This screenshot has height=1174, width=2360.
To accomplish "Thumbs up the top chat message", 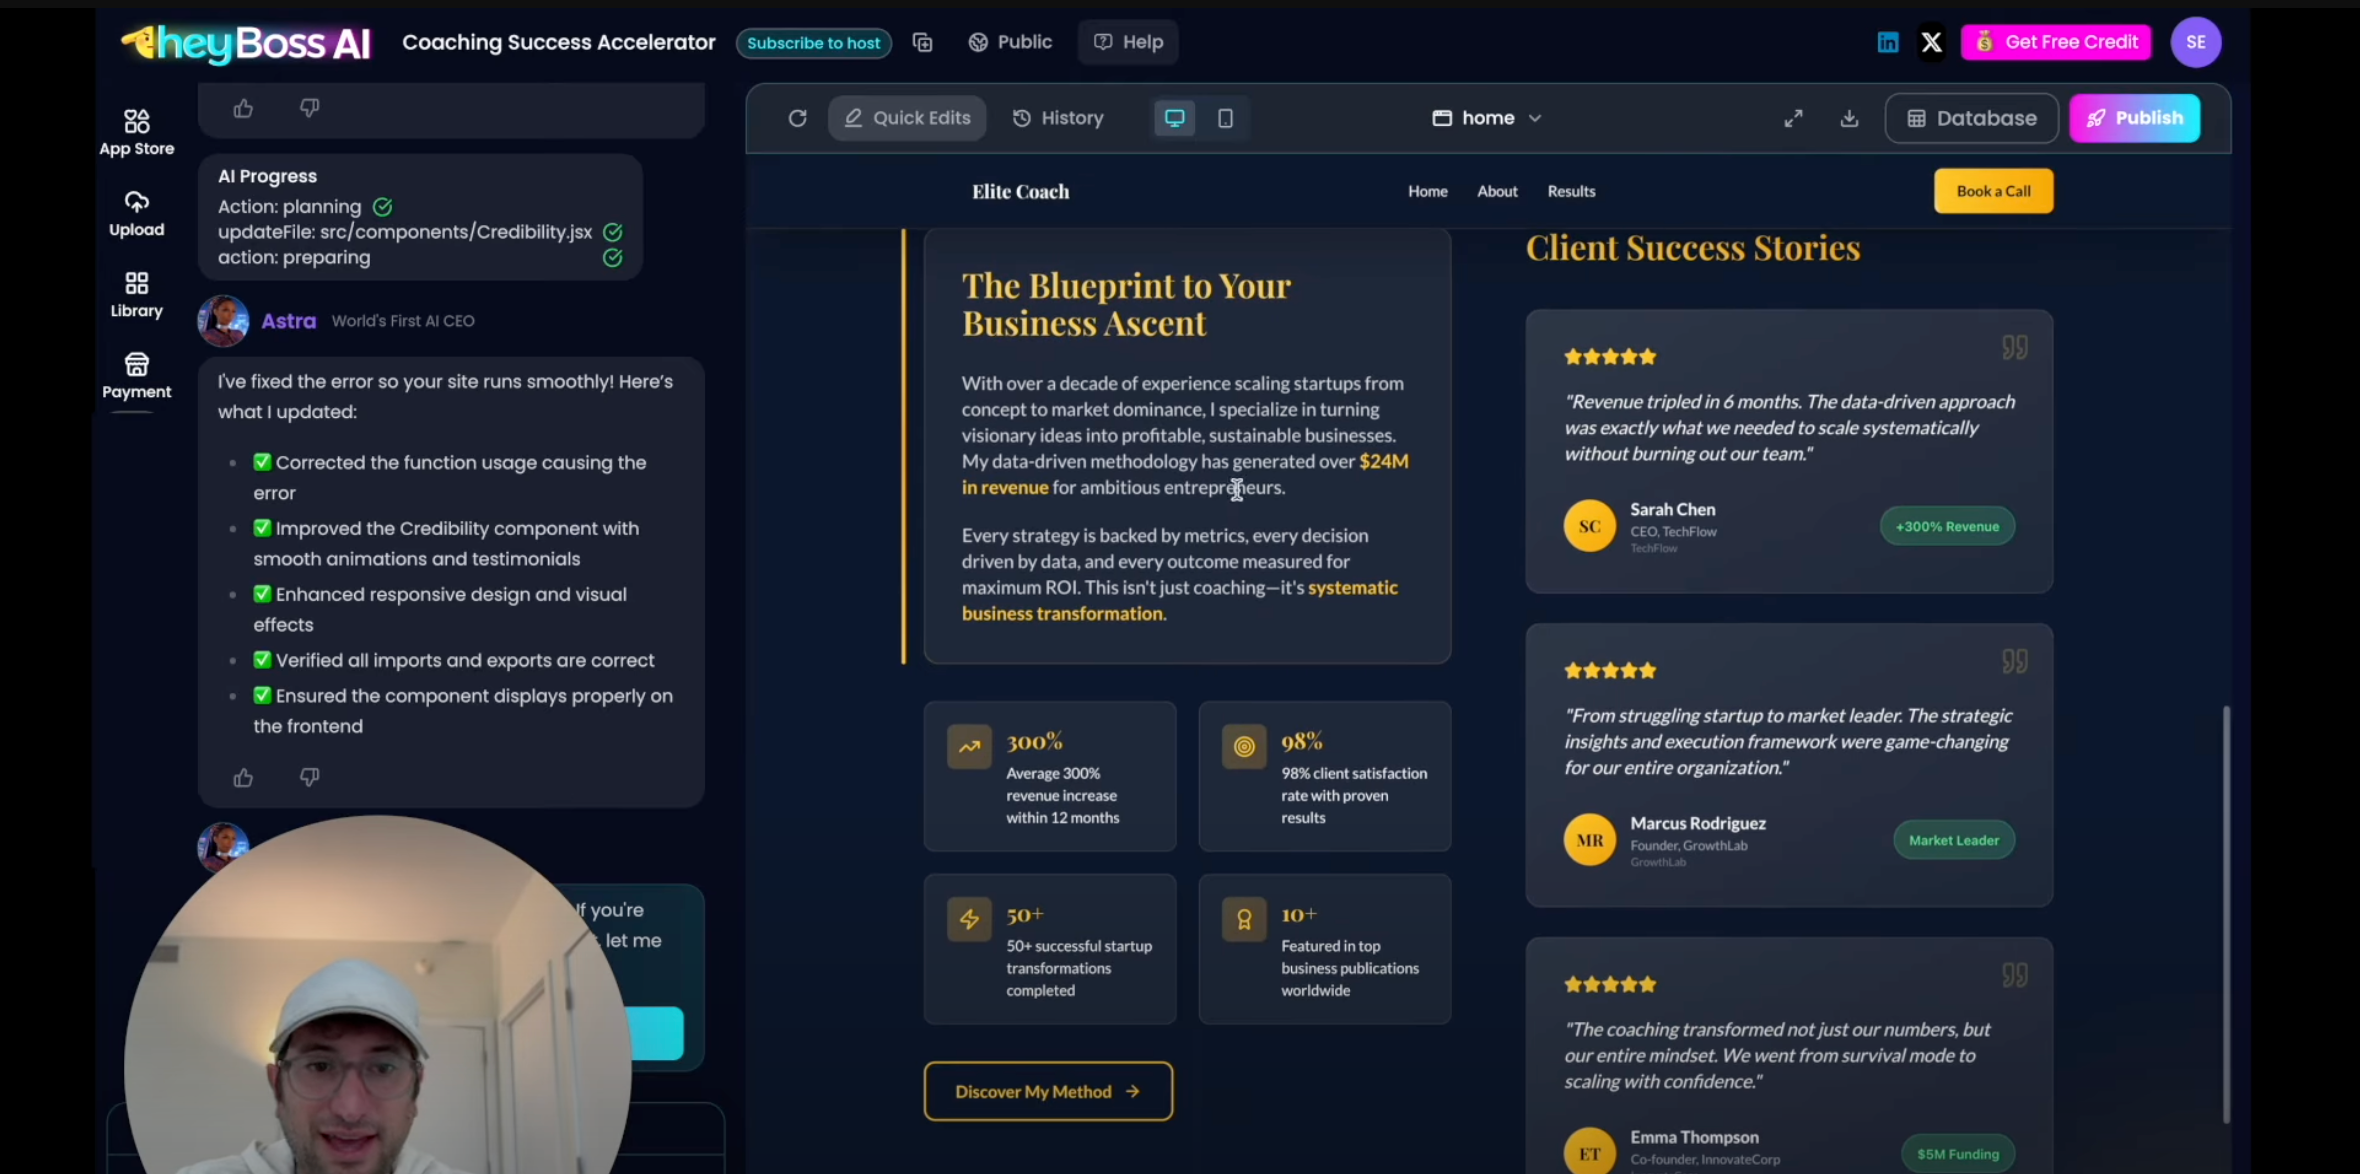I will tap(243, 108).
